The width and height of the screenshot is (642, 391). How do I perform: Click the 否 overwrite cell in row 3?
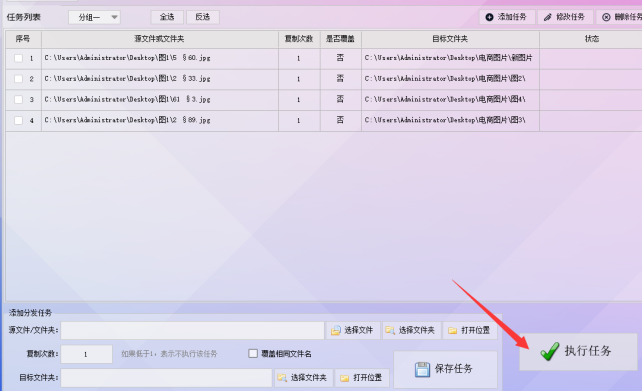click(x=340, y=99)
